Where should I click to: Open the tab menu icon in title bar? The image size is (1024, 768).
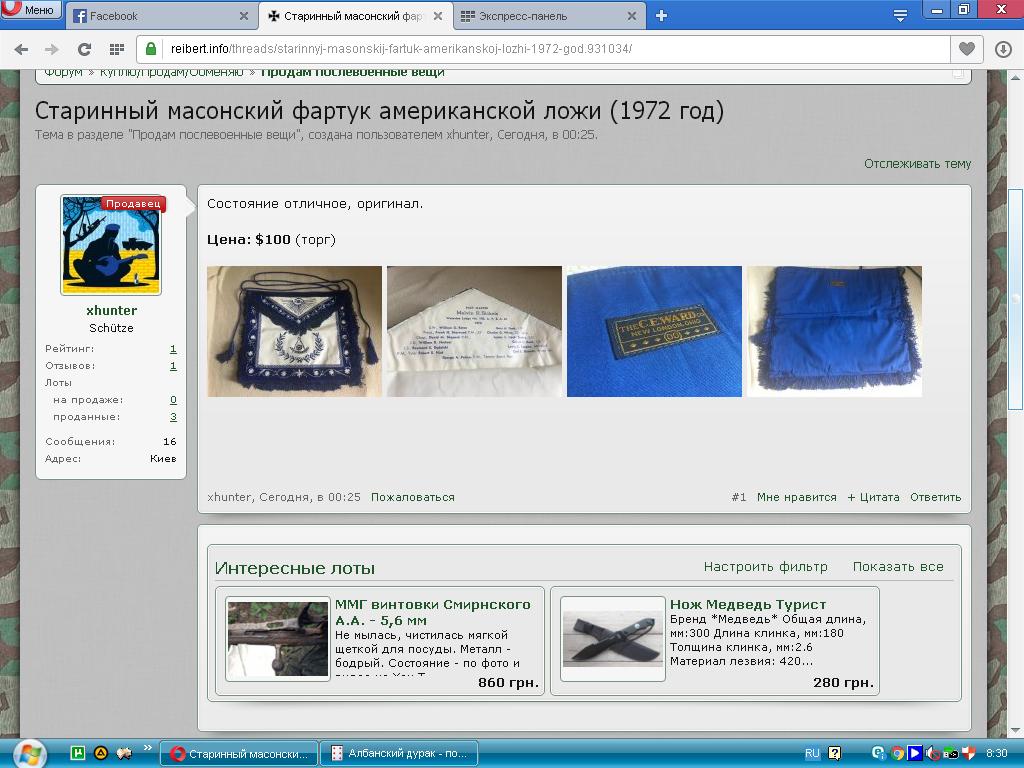900,16
